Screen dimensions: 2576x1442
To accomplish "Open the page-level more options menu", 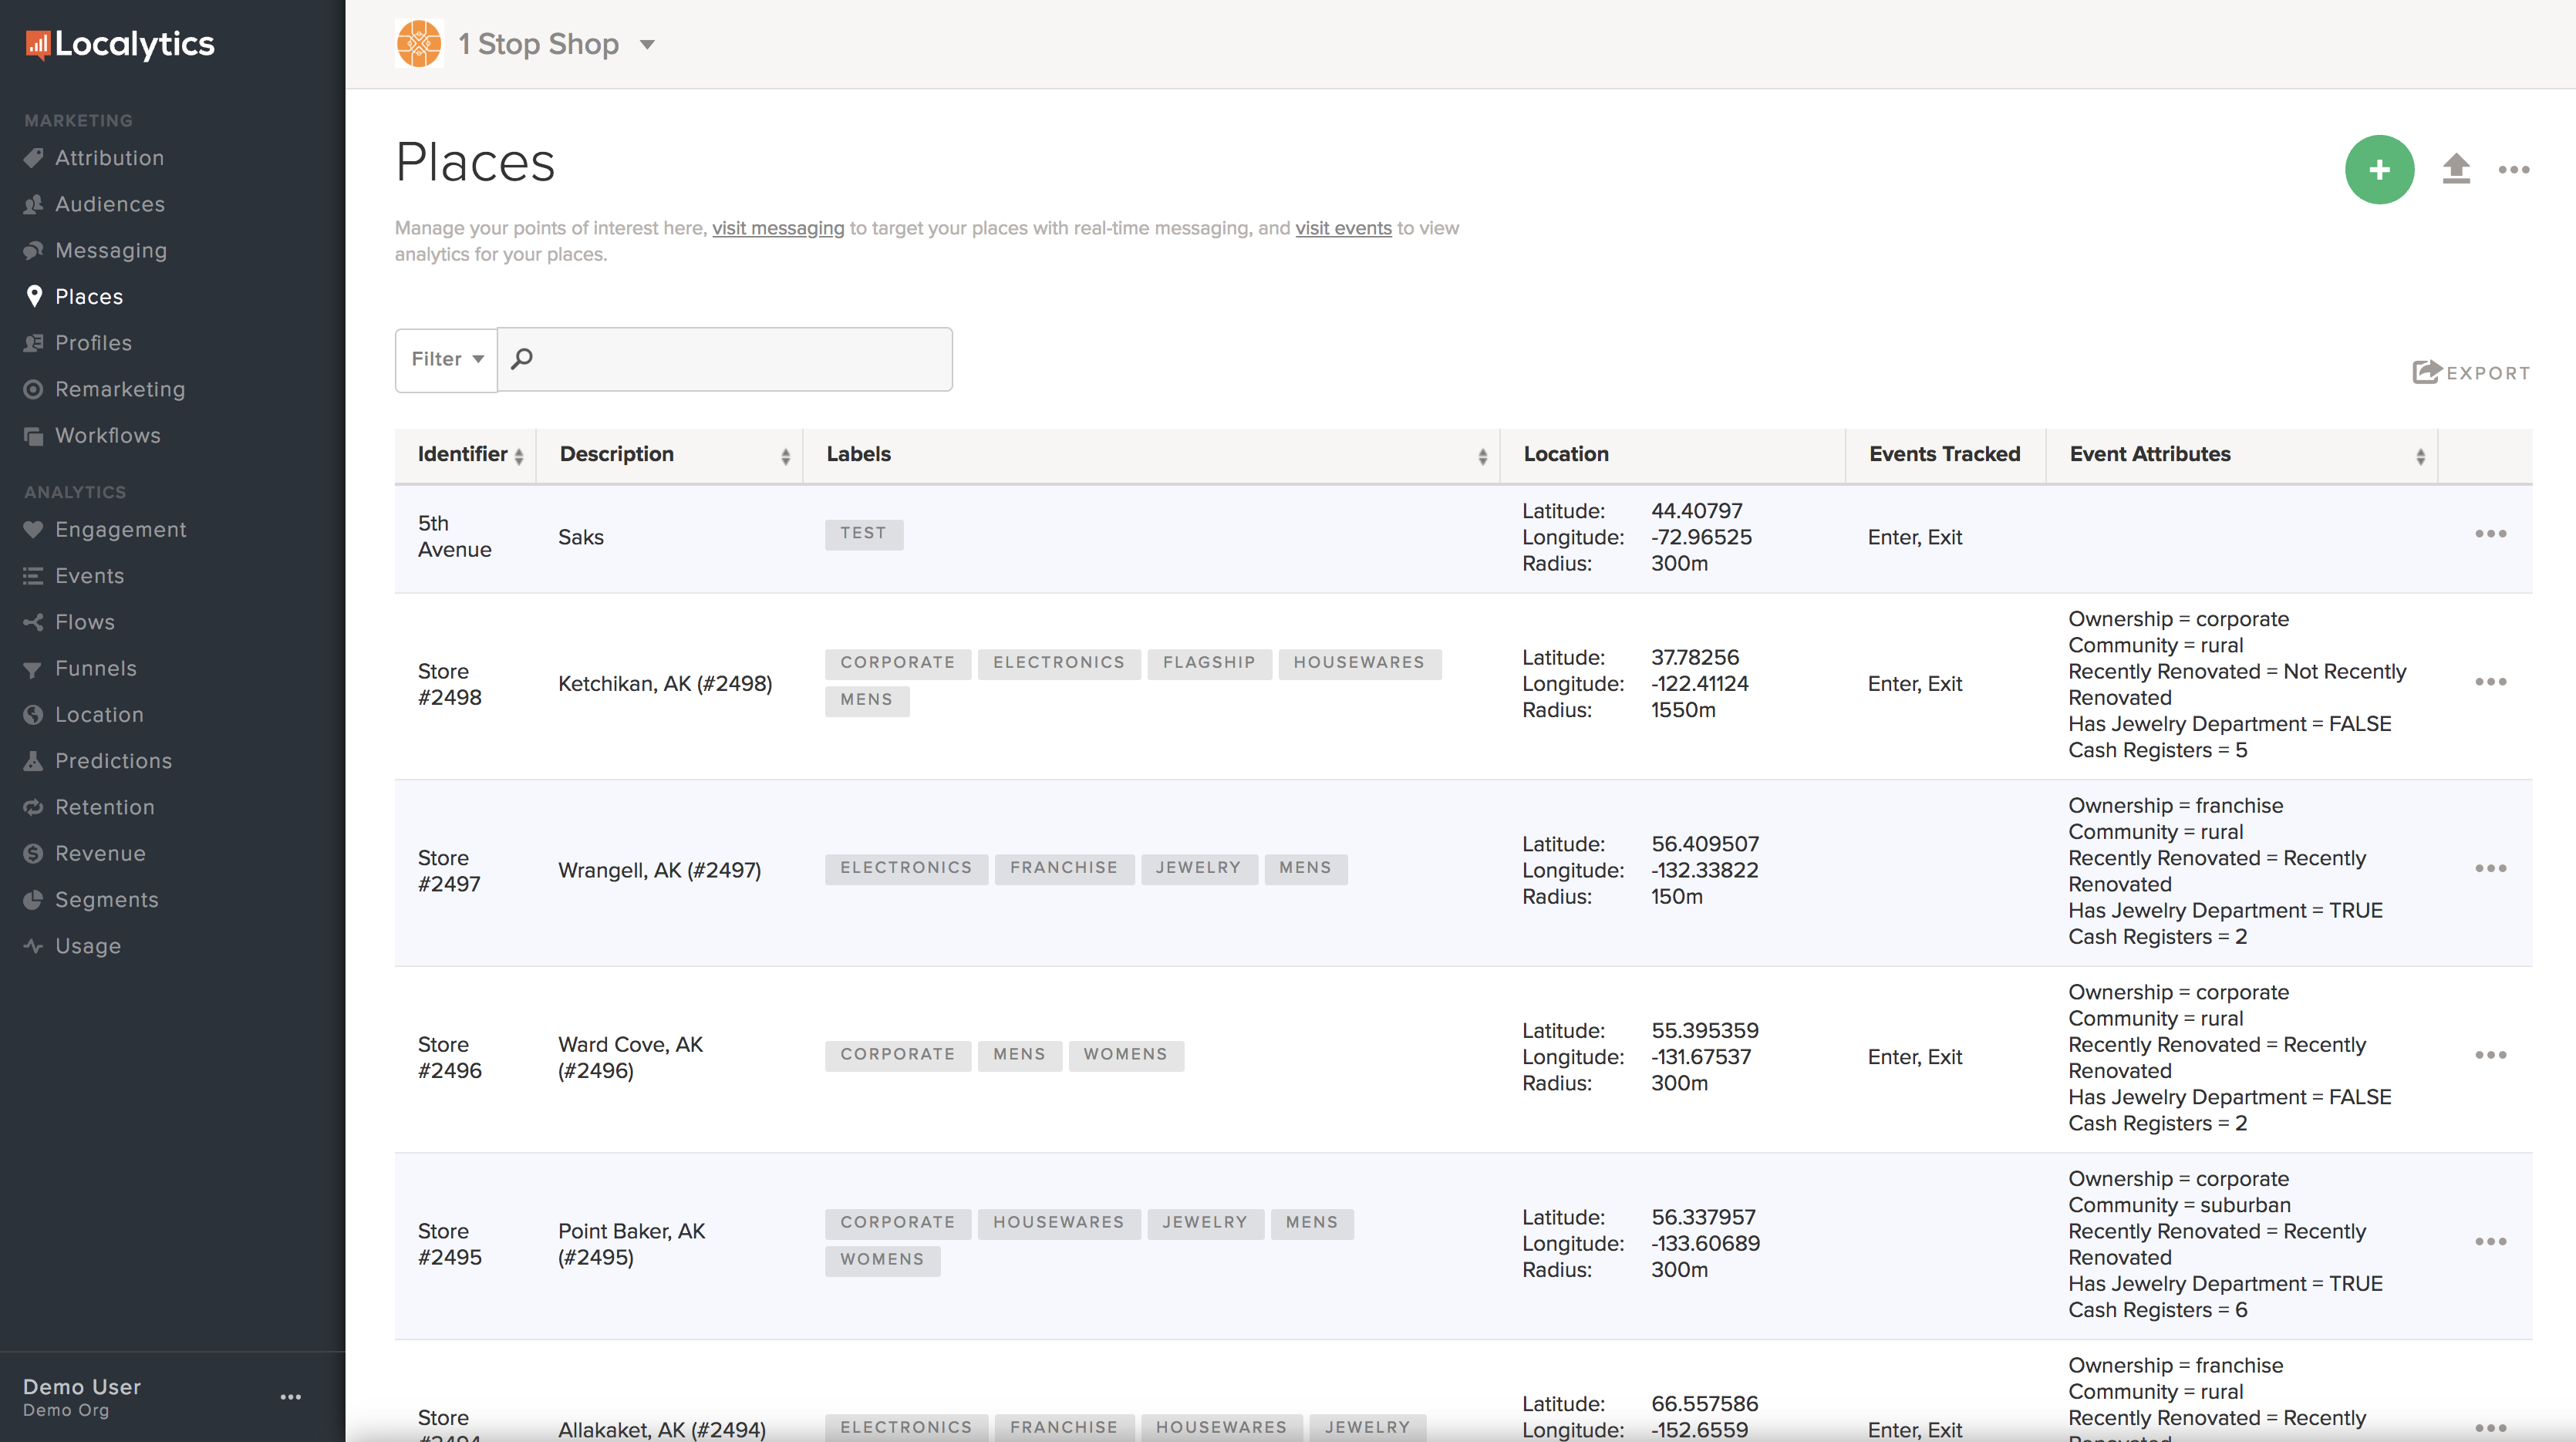I will pyautogui.click(x=2513, y=170).
